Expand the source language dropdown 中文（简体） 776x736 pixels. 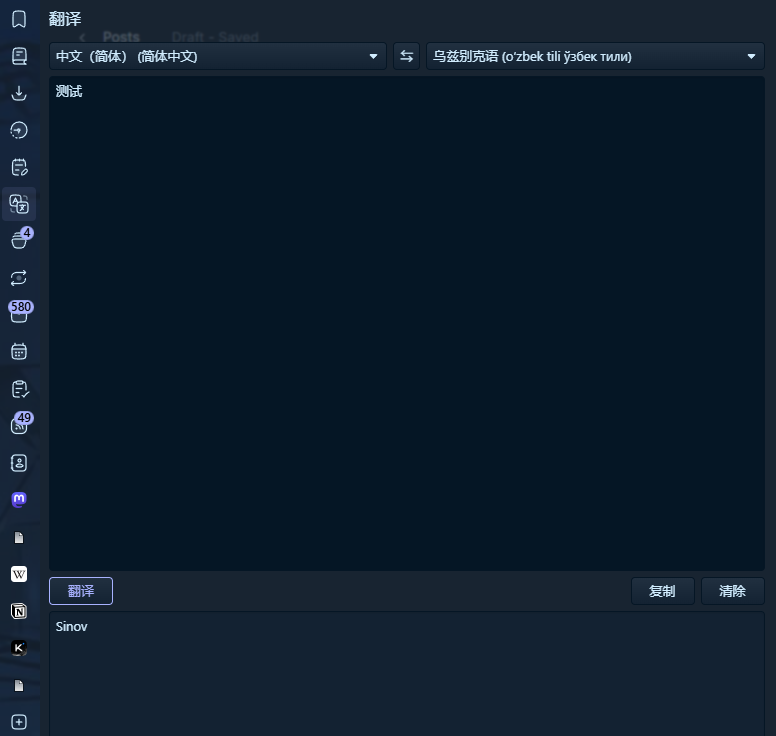coord(217,56)
